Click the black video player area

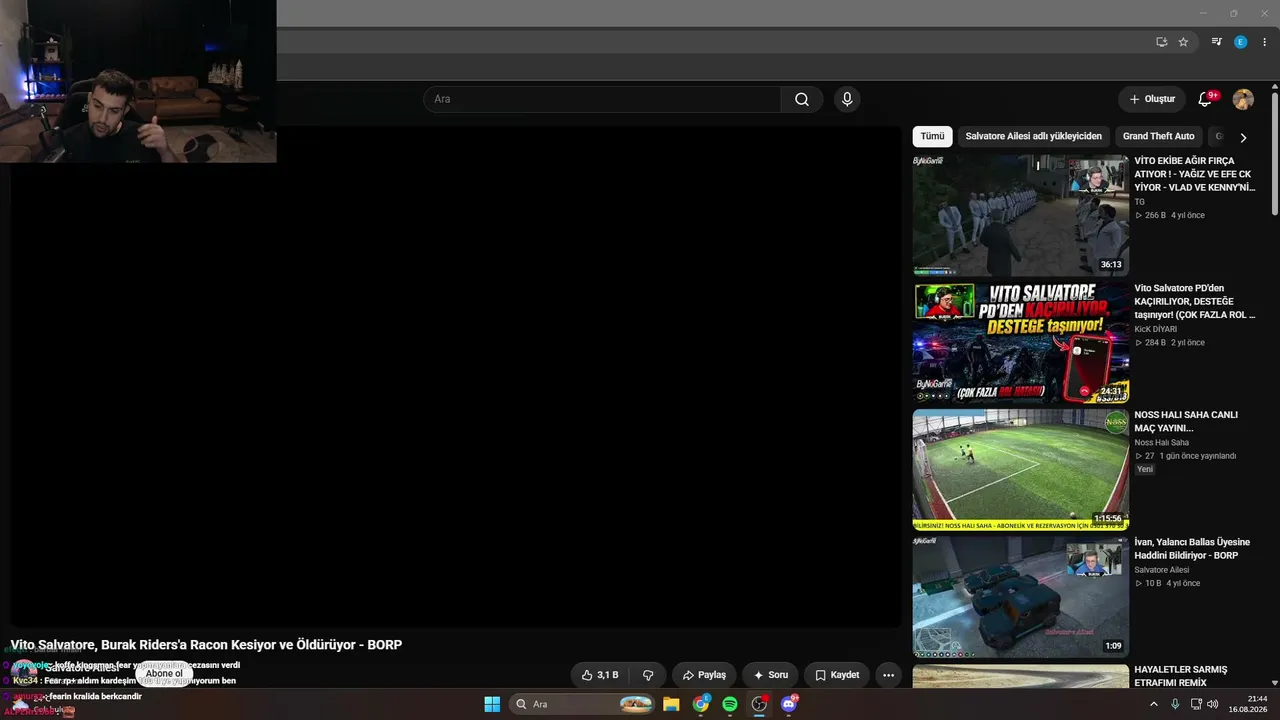pyautogui.click(x=456, y=377)
